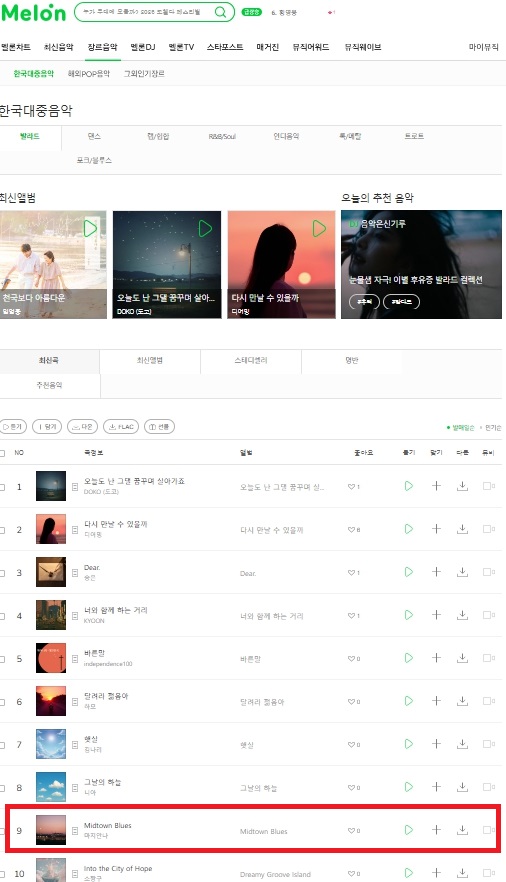Play the DOKO album from latest albums
506x882 pixels.
[x=205, y=228]
